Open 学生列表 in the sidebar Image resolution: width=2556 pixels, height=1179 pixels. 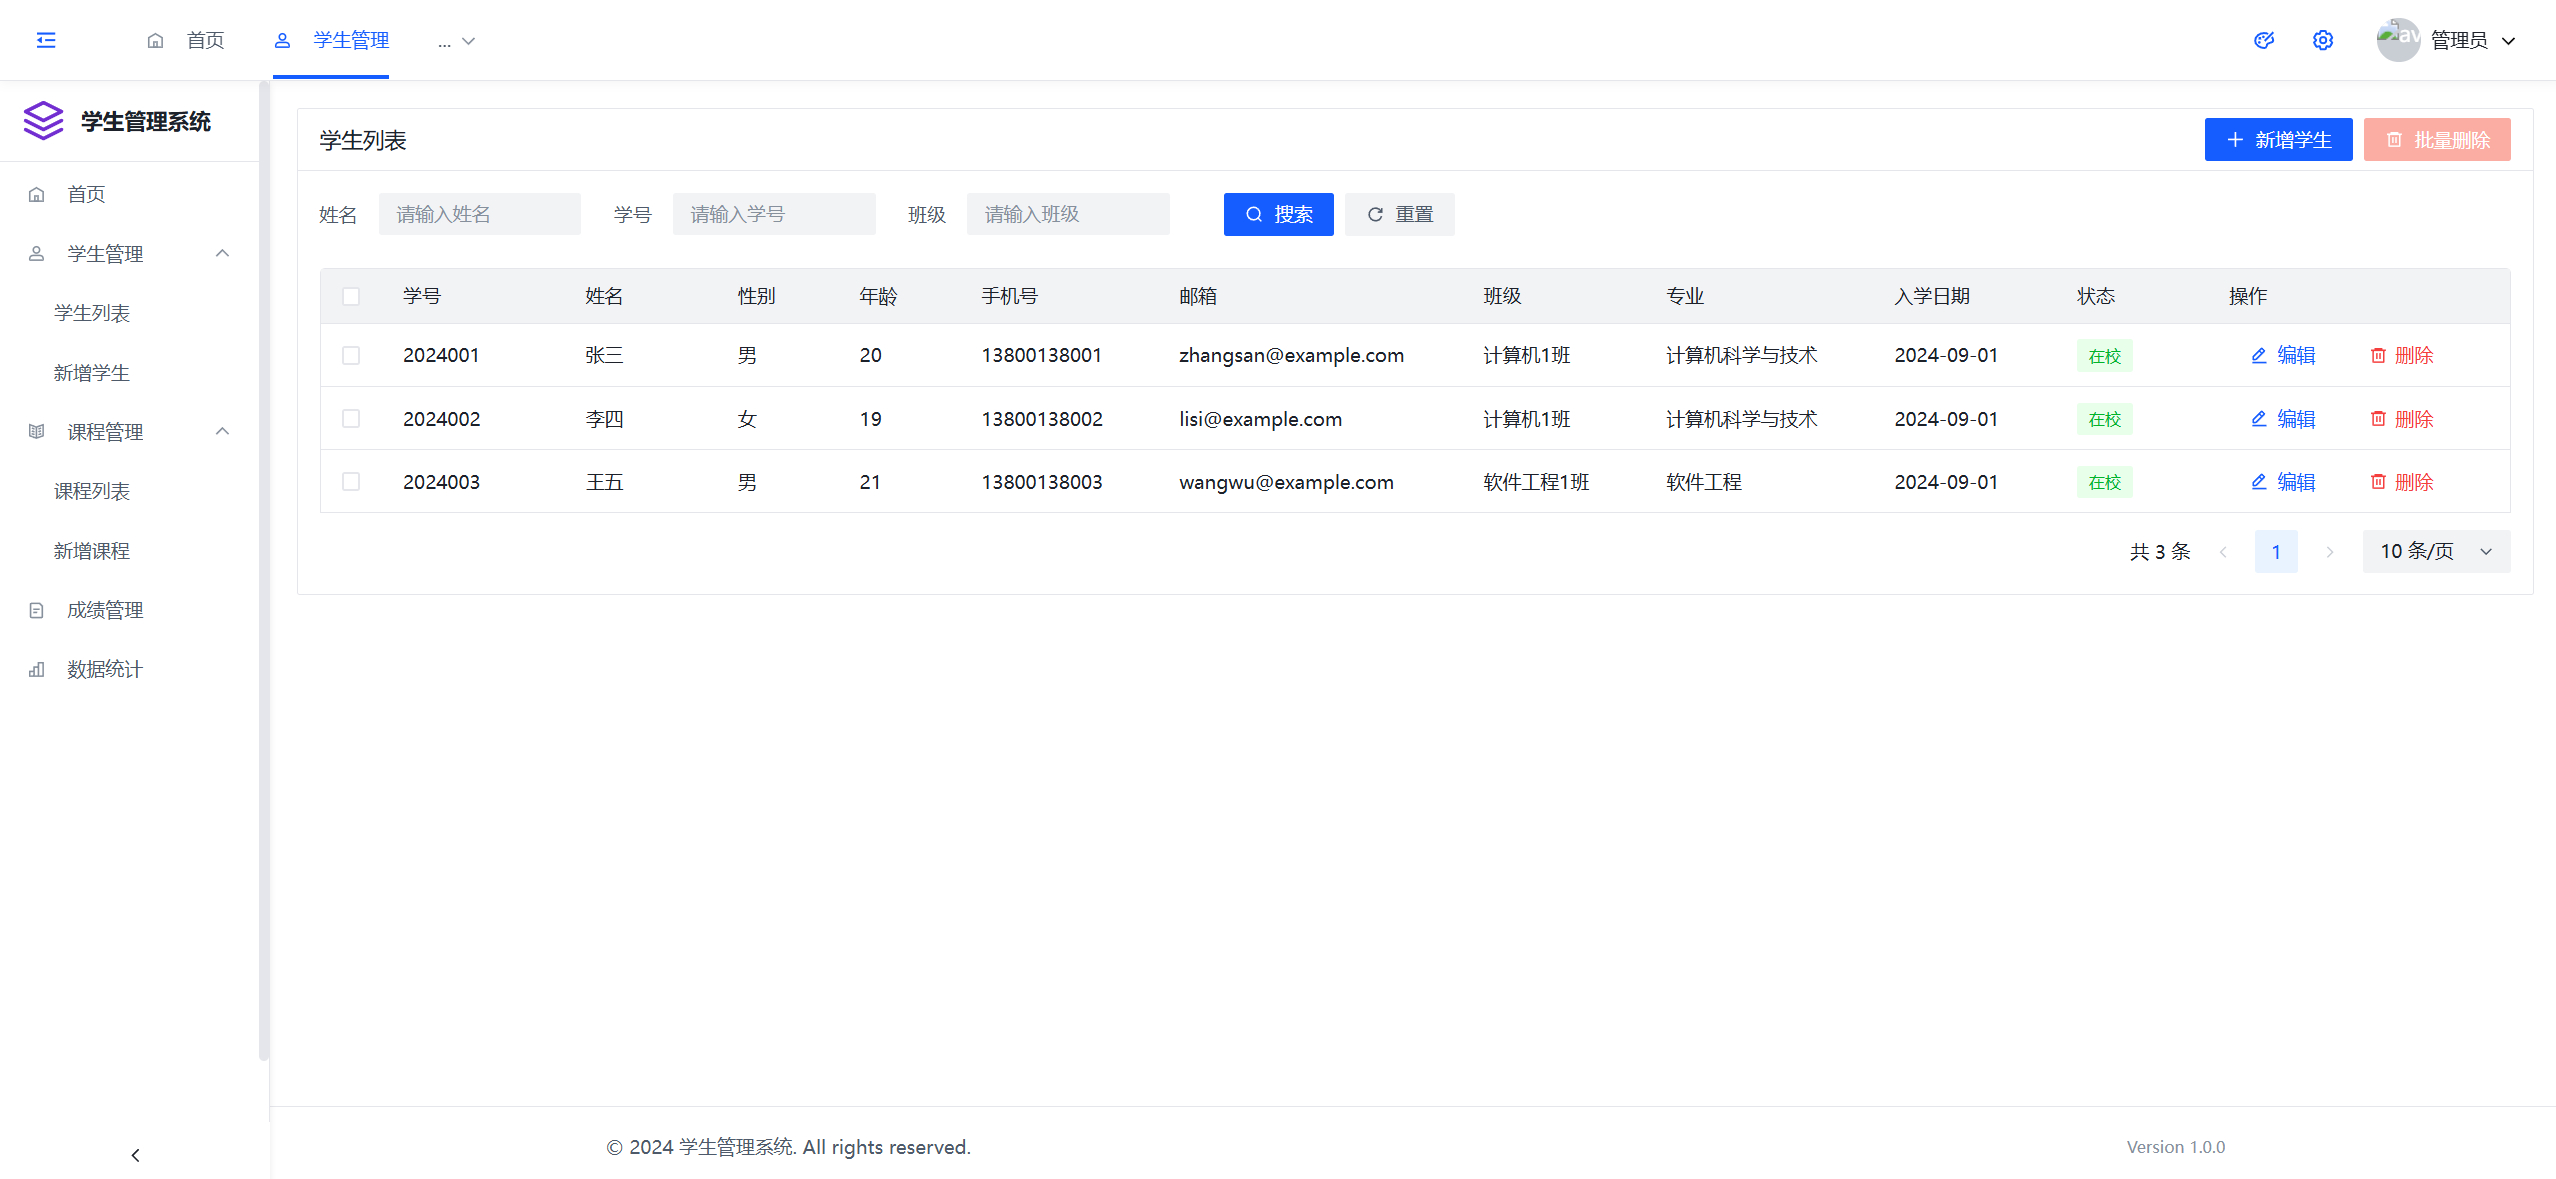coord(92,313)
